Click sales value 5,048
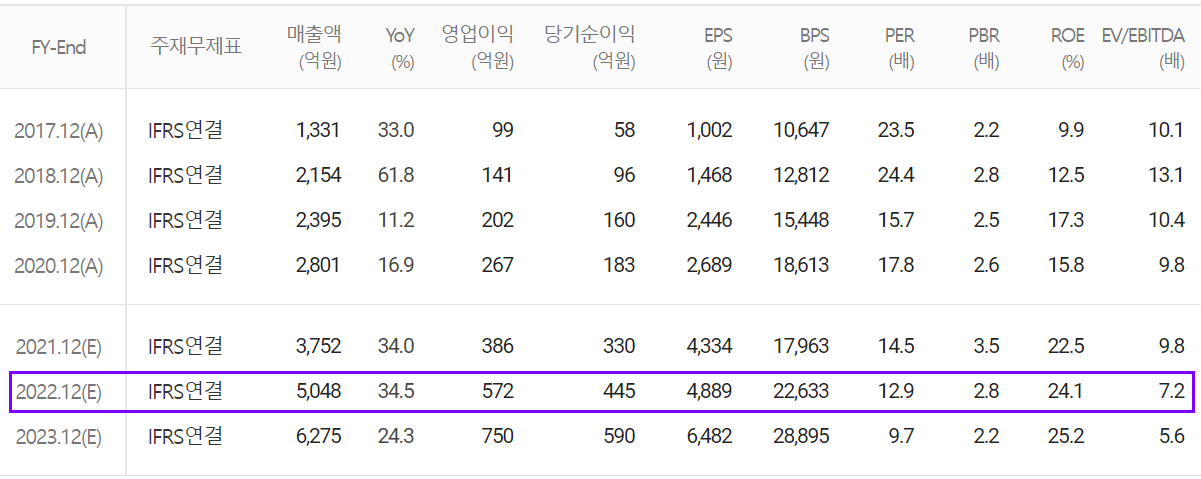Image resolution: width=1201 pixels, height=479 pixels. coord(318,391)
